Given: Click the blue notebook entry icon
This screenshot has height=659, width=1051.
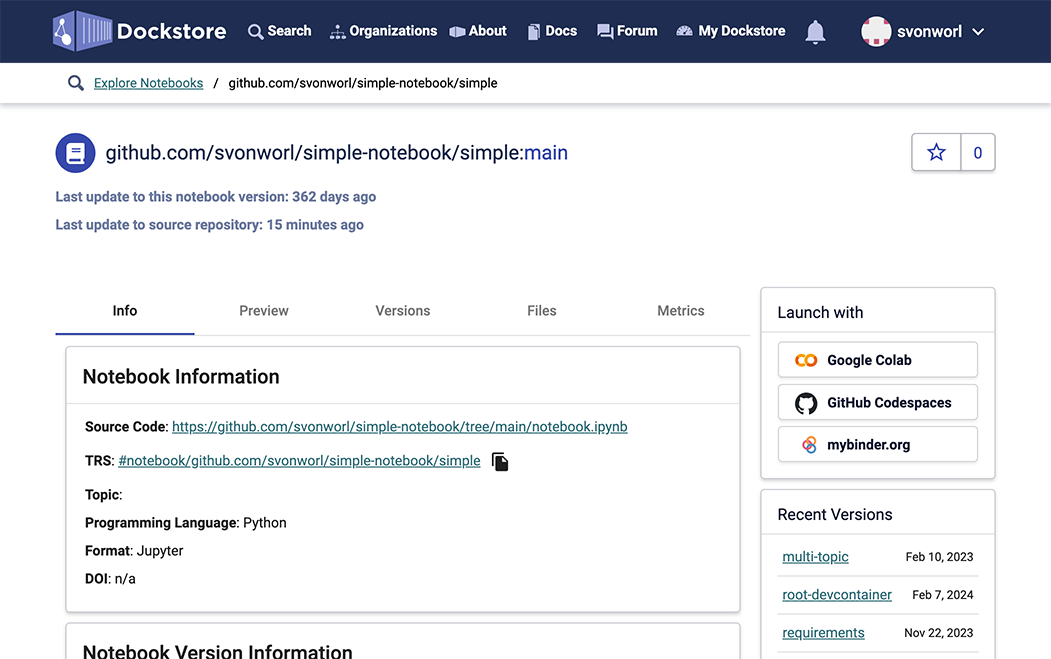Looking at the screenshot, I should point(75,153).
